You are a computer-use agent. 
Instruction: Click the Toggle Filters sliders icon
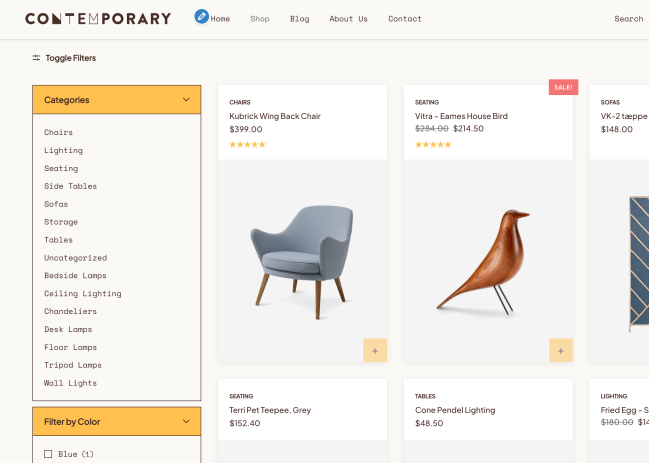tap(36, 58)
